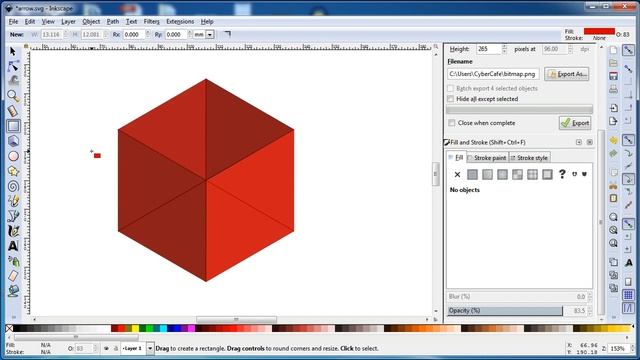The height and width of the screenshot is (360, 640).
Task: Iconify the Fill and Stroke panel
Action: (x=579, y=142)
